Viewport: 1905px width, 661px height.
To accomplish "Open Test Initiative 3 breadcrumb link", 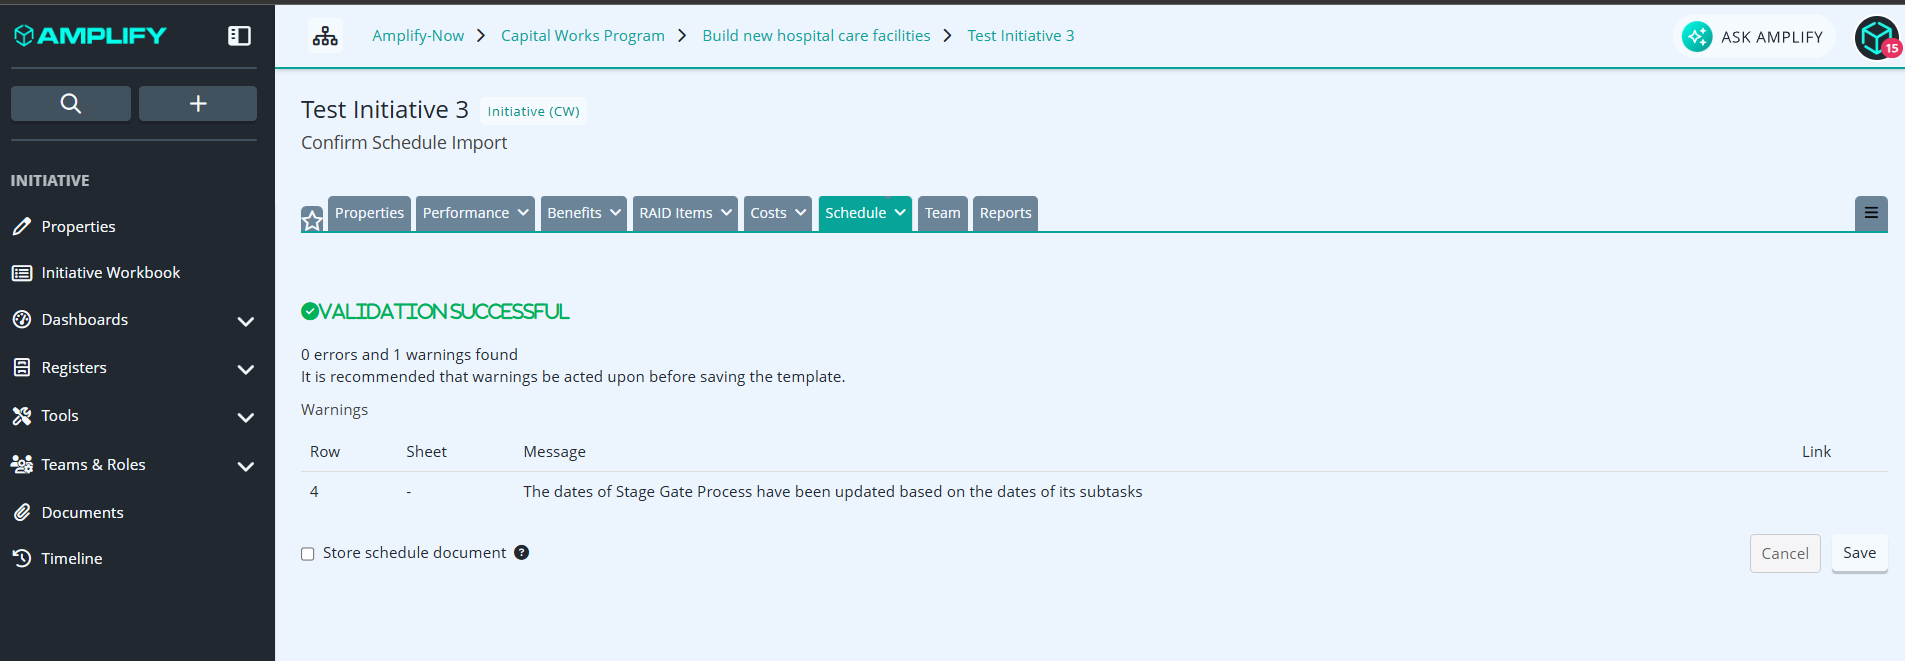I will point(1021,36).
